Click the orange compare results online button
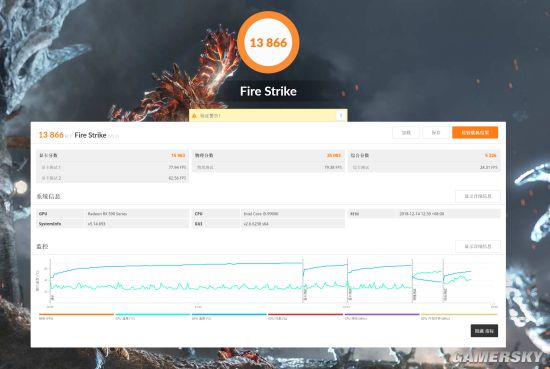Viewport: 550px width, 369px height. [x=475, y=133]
